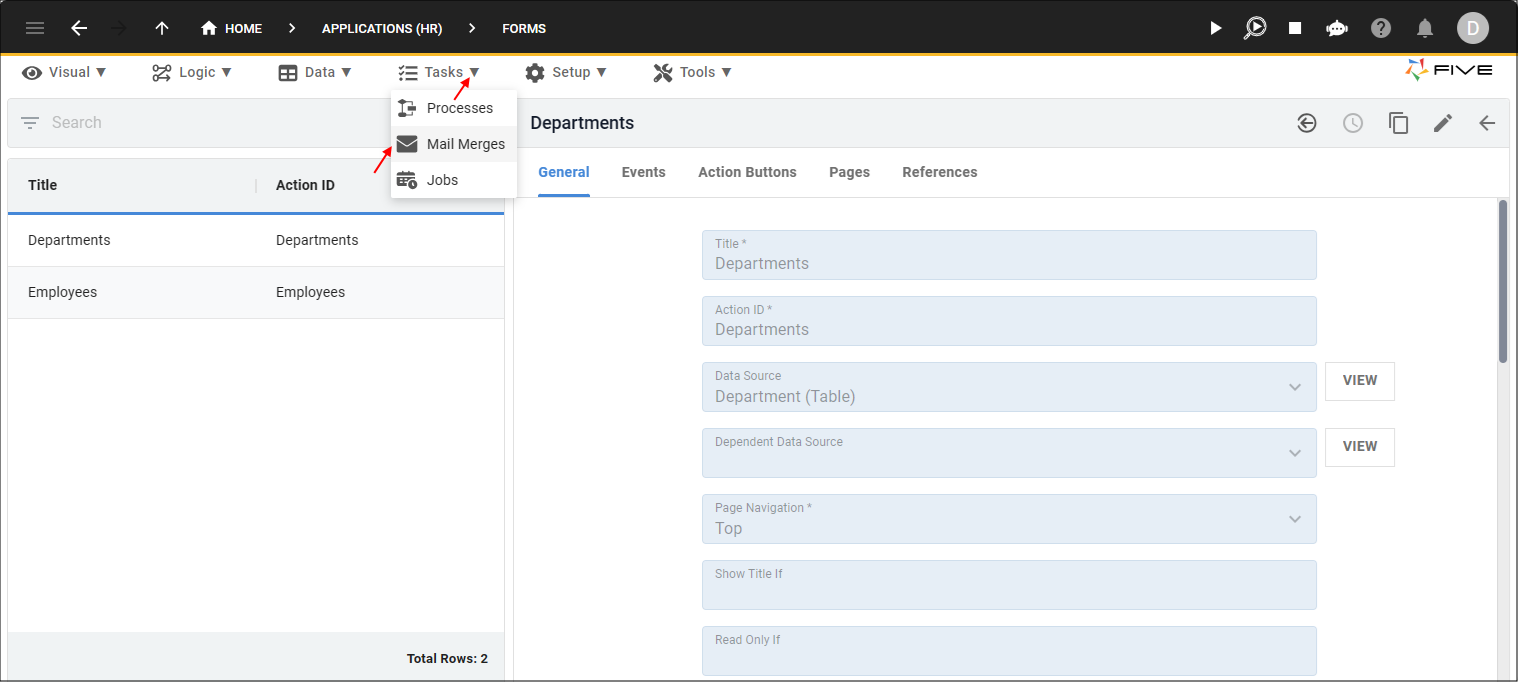Click the HOME breadcrumb link
The width and height of the screenshot is (1518, 682).
point(232,28)
